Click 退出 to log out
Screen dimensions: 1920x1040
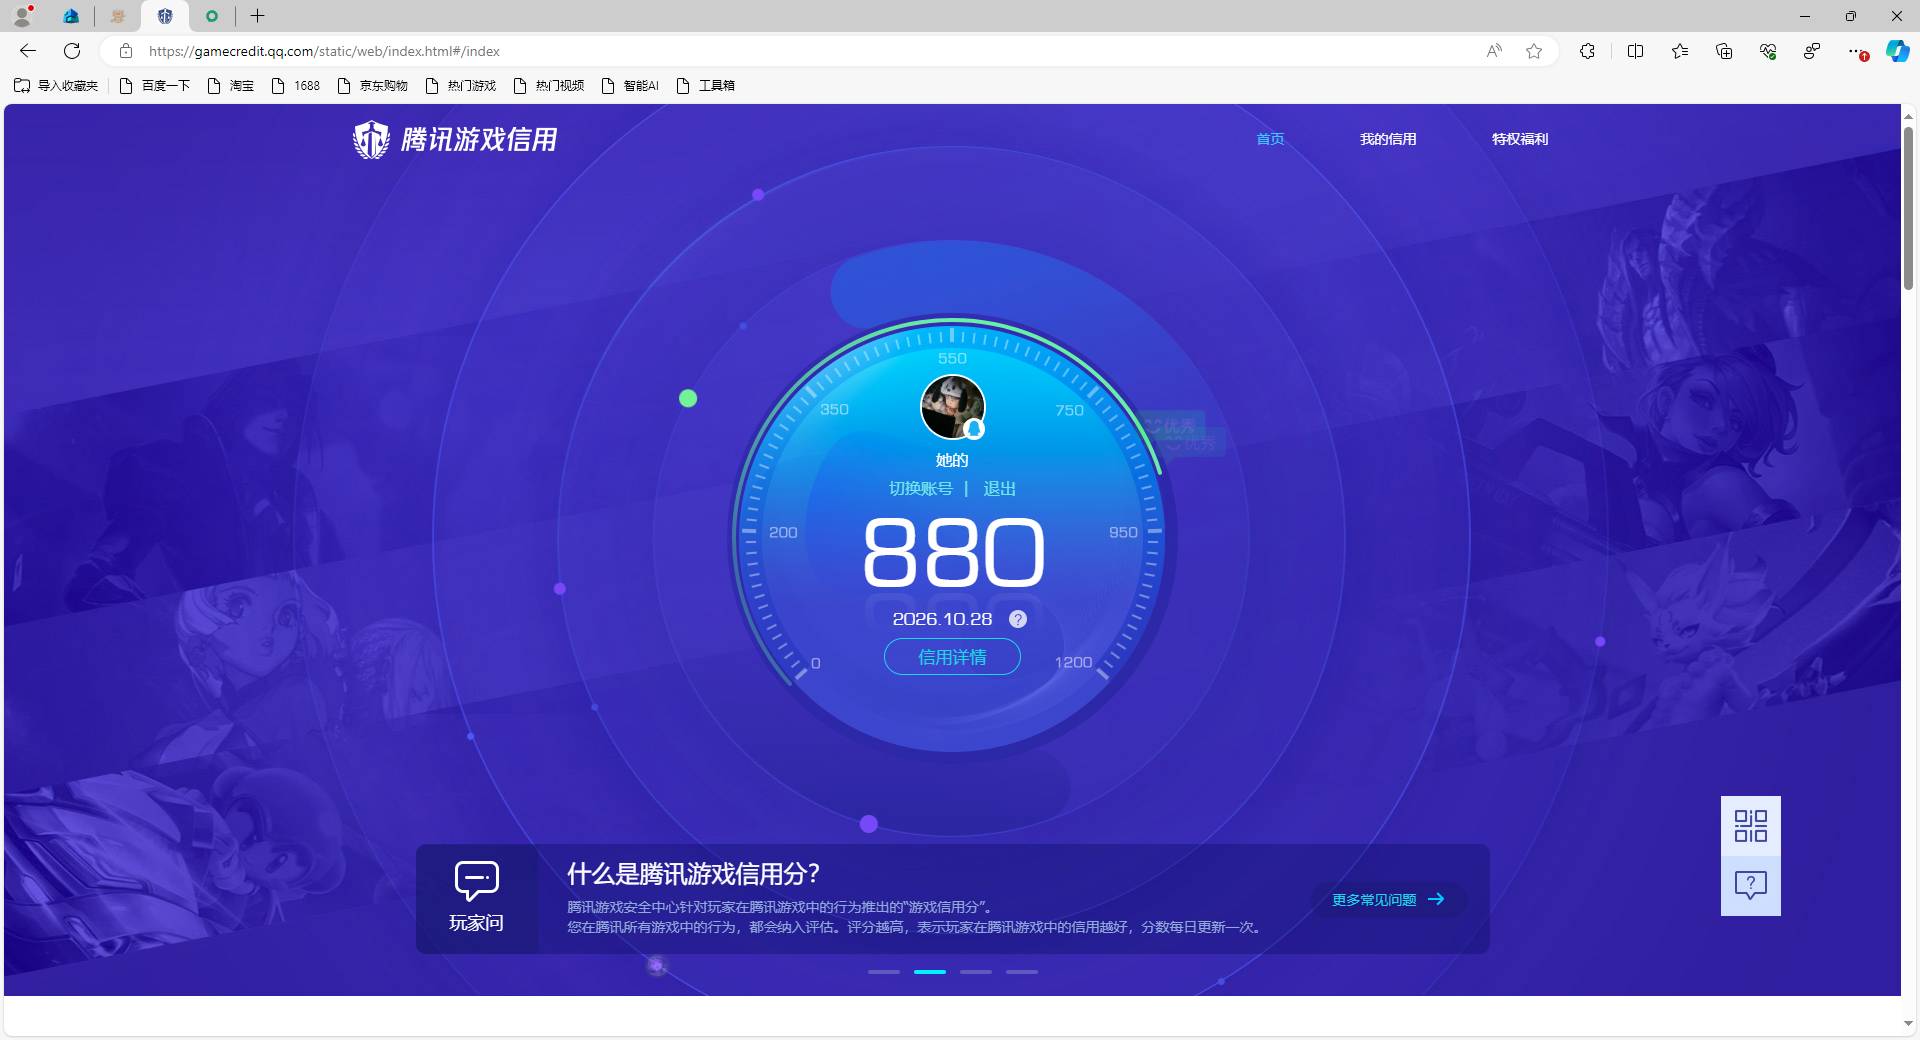coord(999,488)
